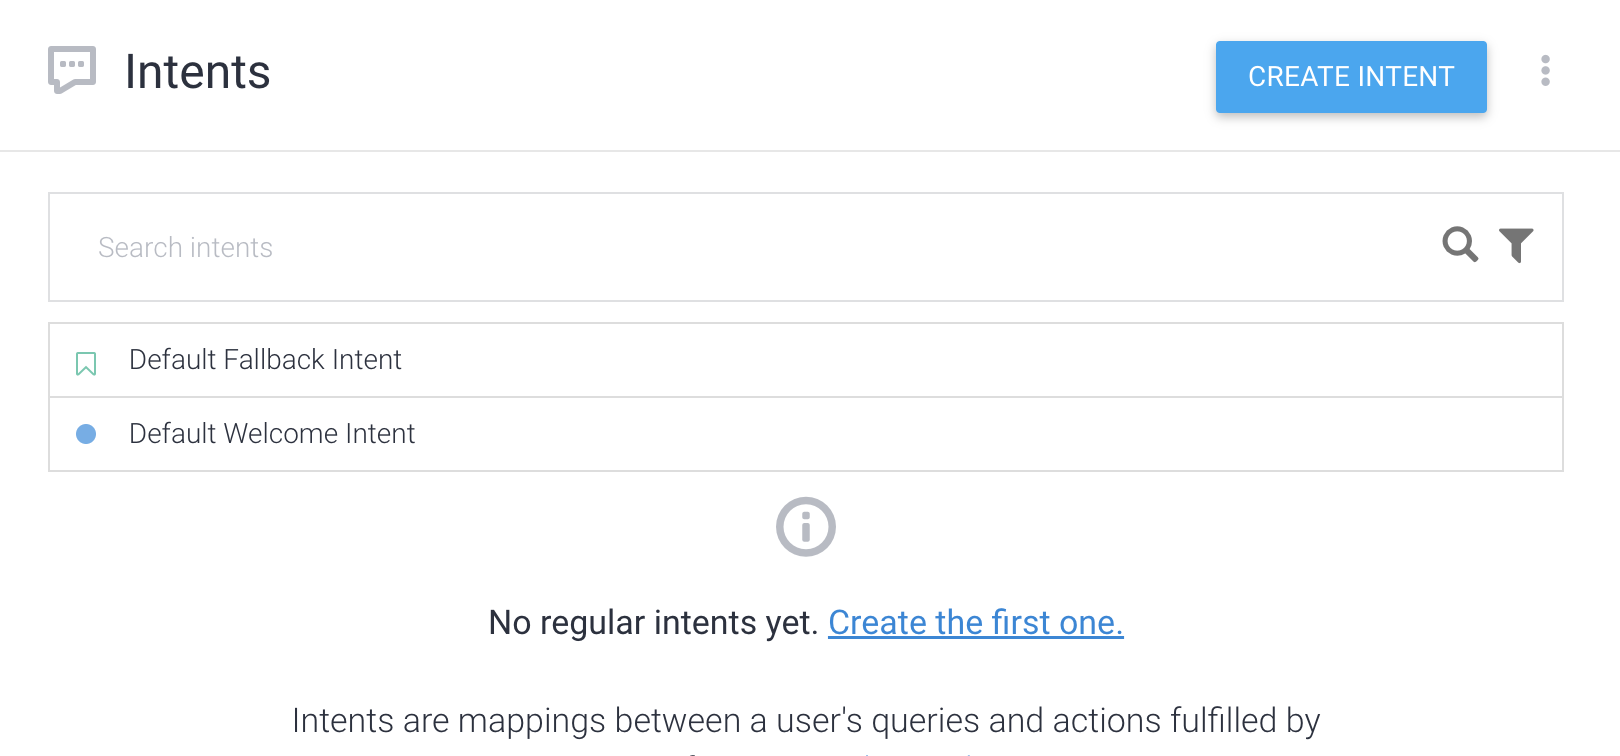This screenshot has width=1620, height=756.
Task: Click the green bookmark icon beside Default Fallback Intent
Action: pyautogui.click(x=86, y=362)
